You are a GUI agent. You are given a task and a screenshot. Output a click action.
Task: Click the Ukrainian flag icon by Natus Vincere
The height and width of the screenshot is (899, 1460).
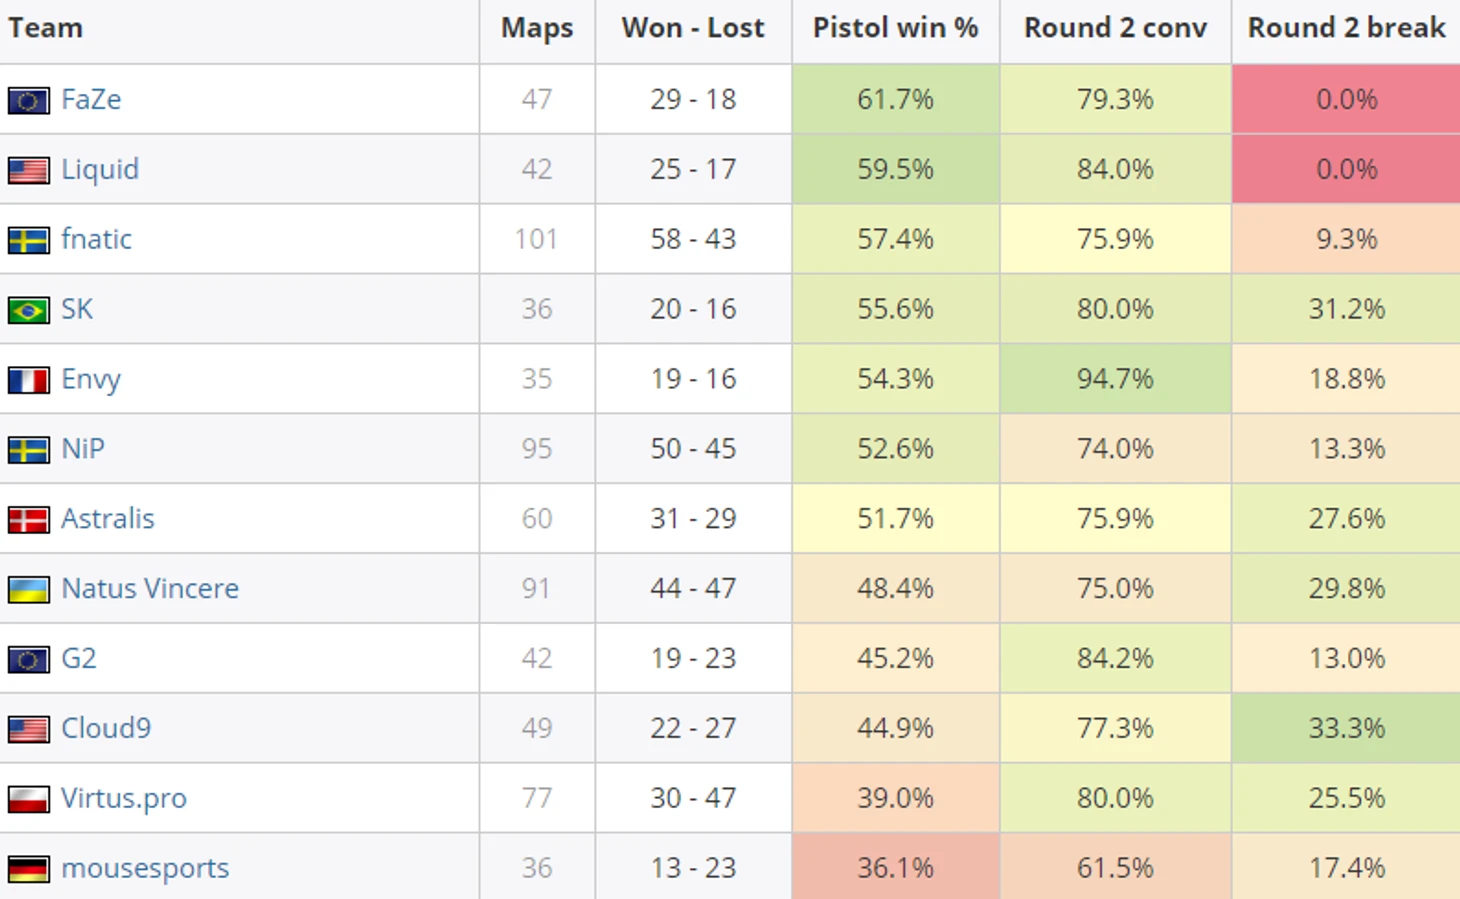pyautogui.click(x=28, y=589)
